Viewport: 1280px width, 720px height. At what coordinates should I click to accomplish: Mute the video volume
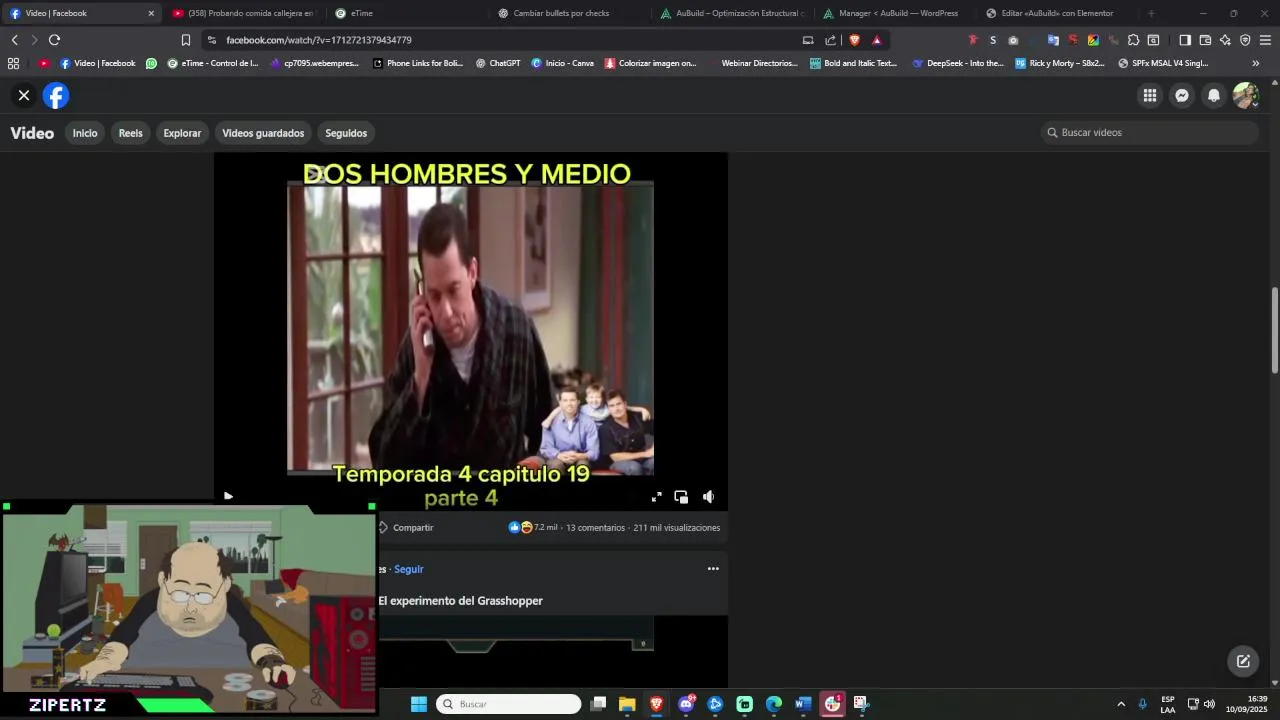pos(708,497)
